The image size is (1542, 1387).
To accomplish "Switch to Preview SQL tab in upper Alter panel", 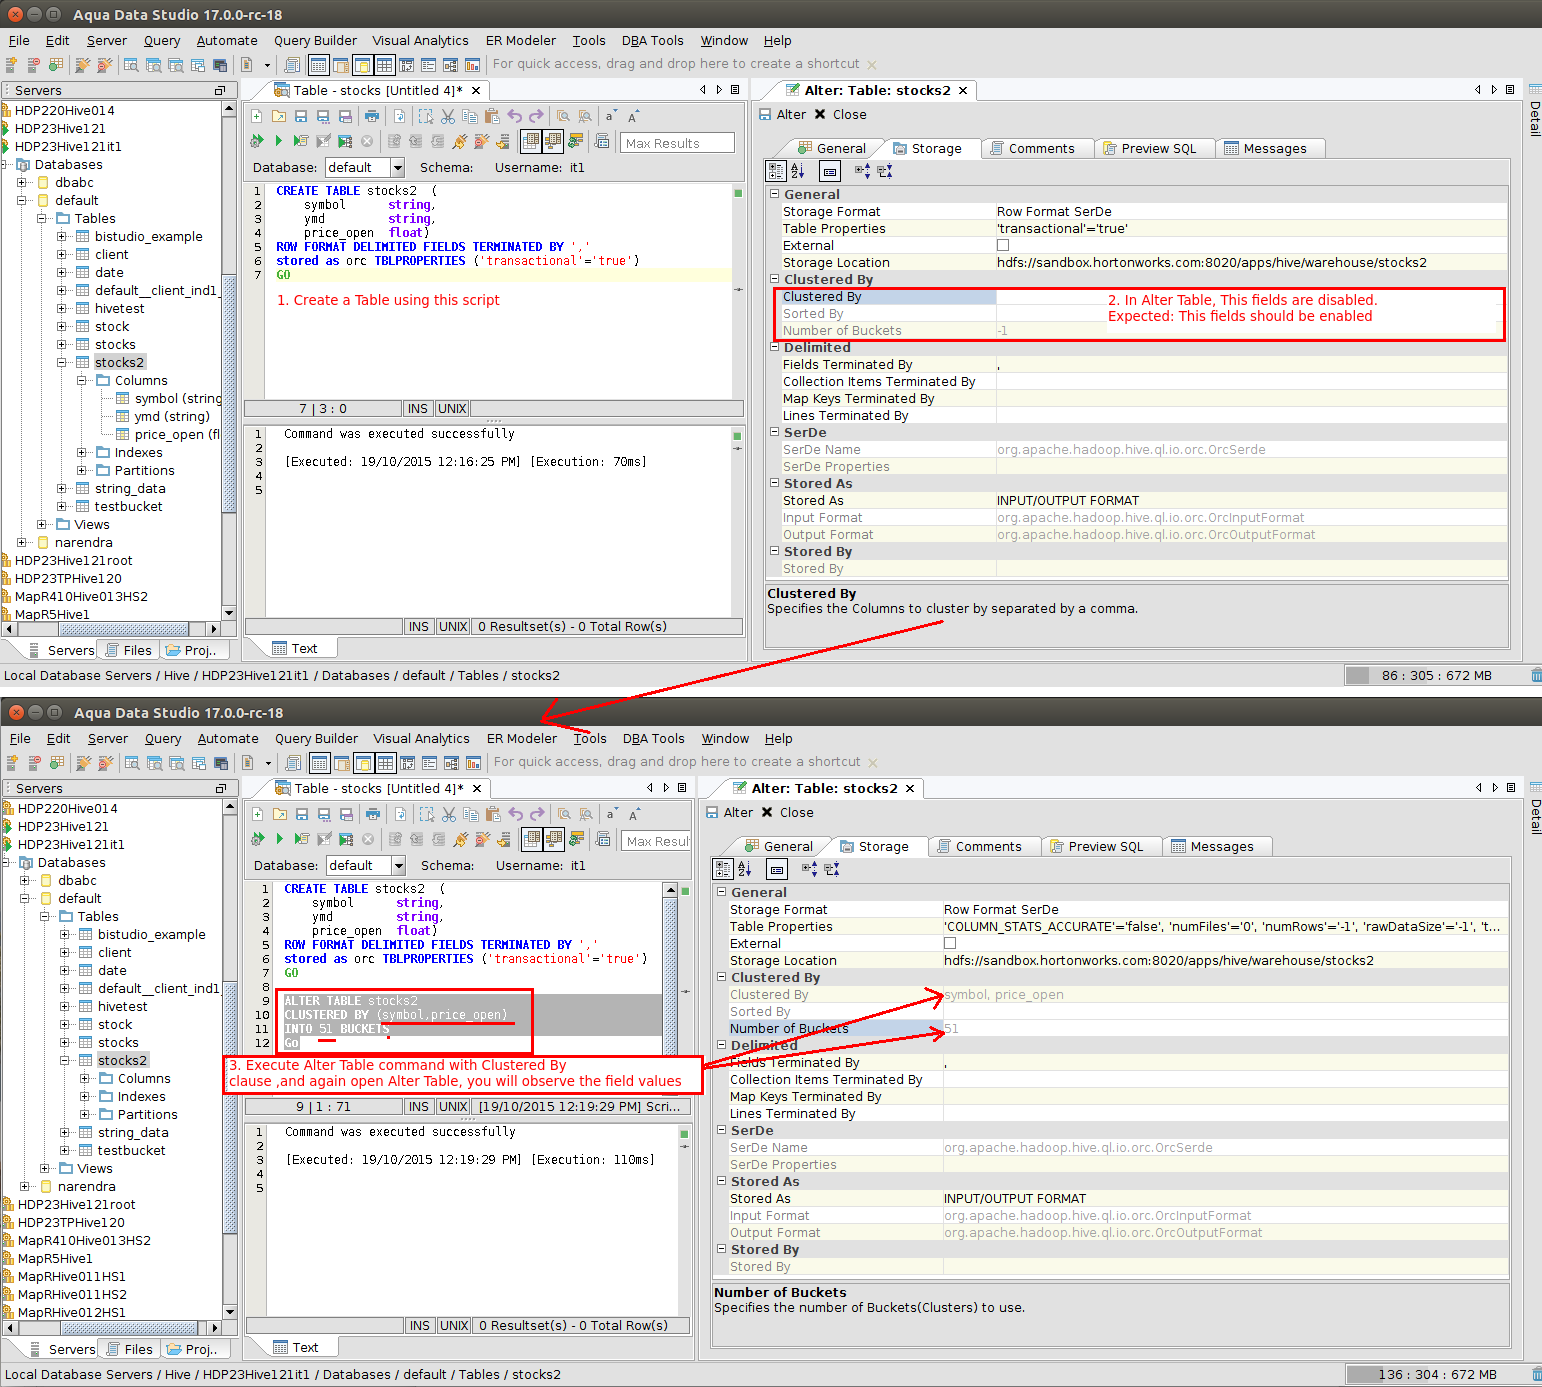I will pos(1158,148).
